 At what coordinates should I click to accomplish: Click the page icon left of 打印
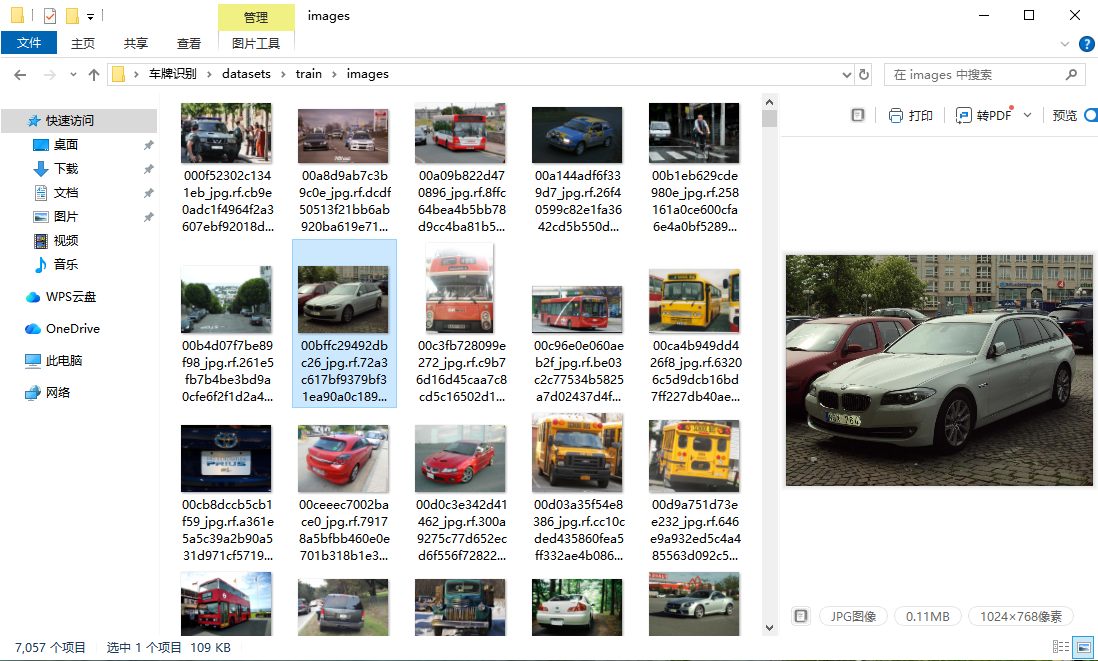(x=858, y=116)
